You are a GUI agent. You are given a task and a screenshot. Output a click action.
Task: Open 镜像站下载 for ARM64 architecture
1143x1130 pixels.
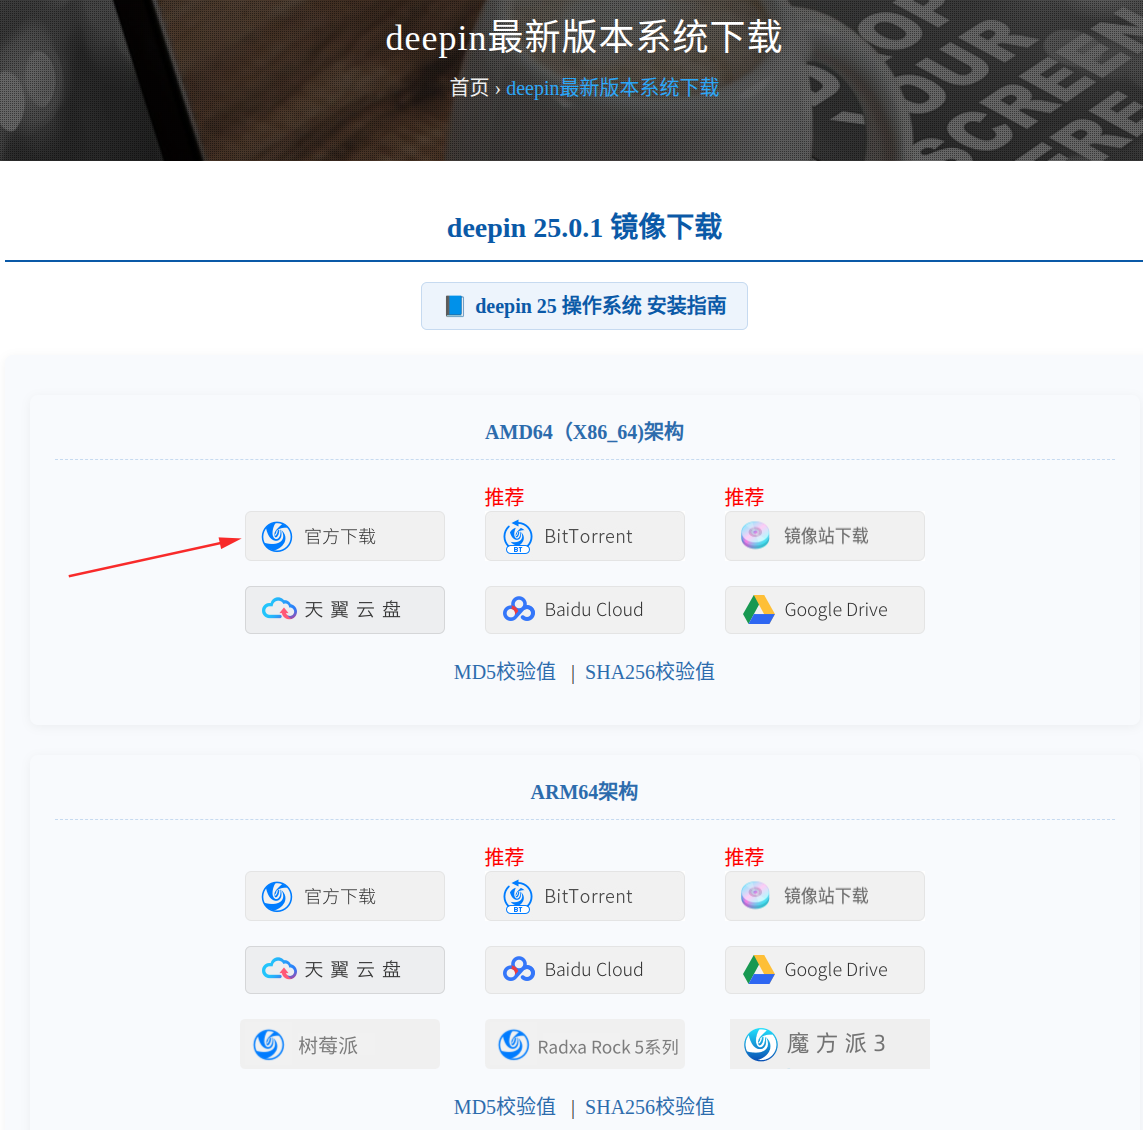824,896
